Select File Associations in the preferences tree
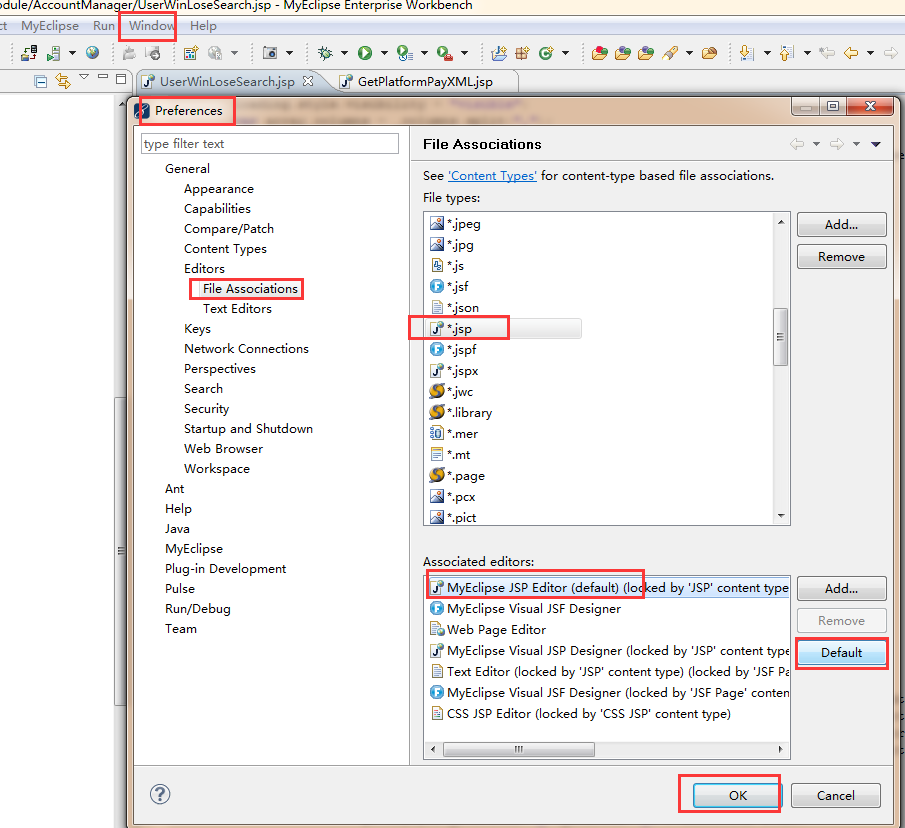The width and height of the screenshot is (905, 828). coord(250,289)
